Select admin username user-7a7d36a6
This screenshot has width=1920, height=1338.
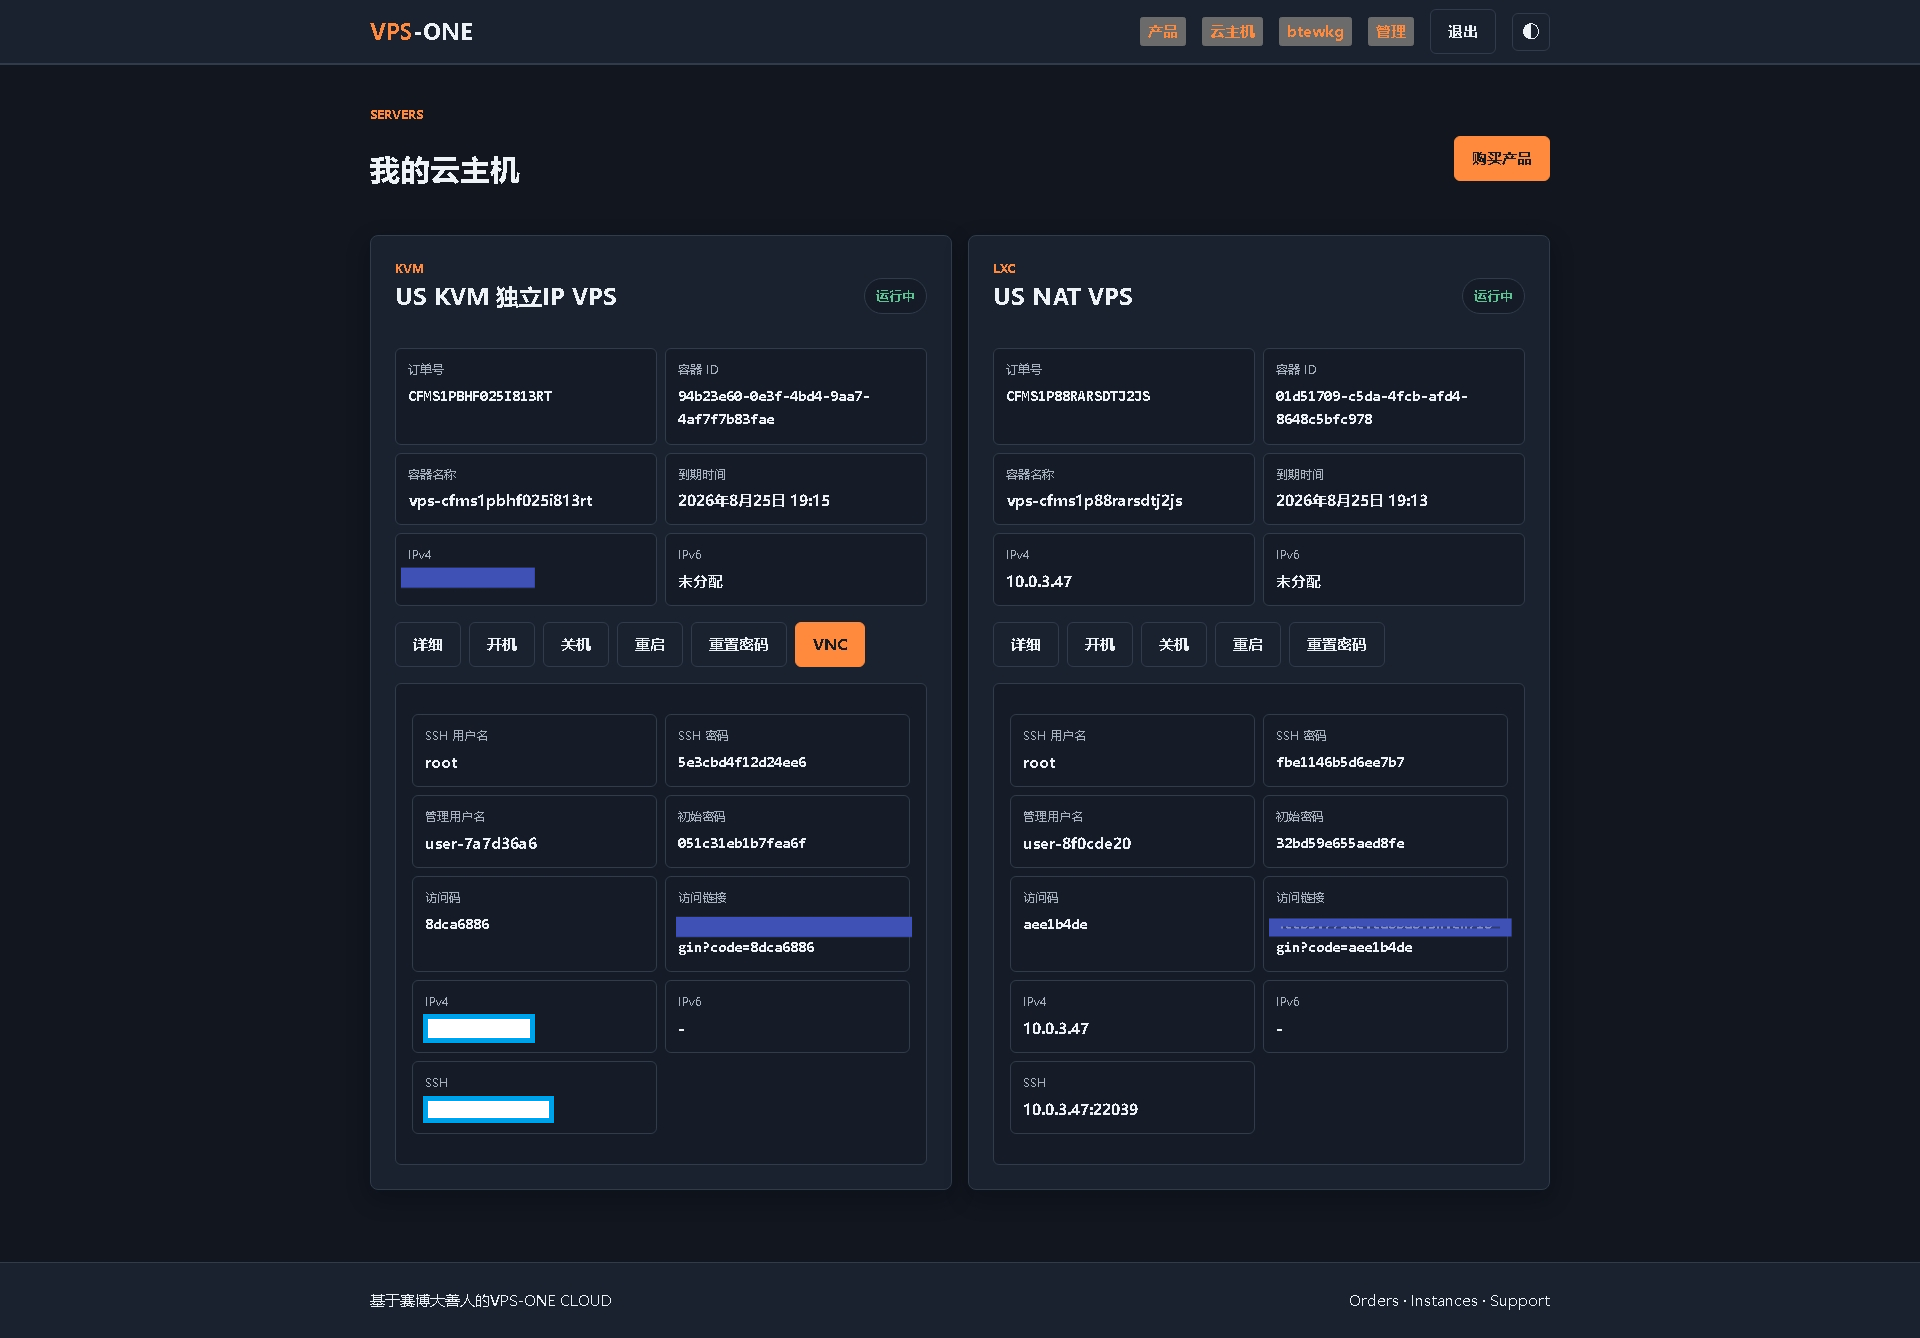tap(481, 843)
